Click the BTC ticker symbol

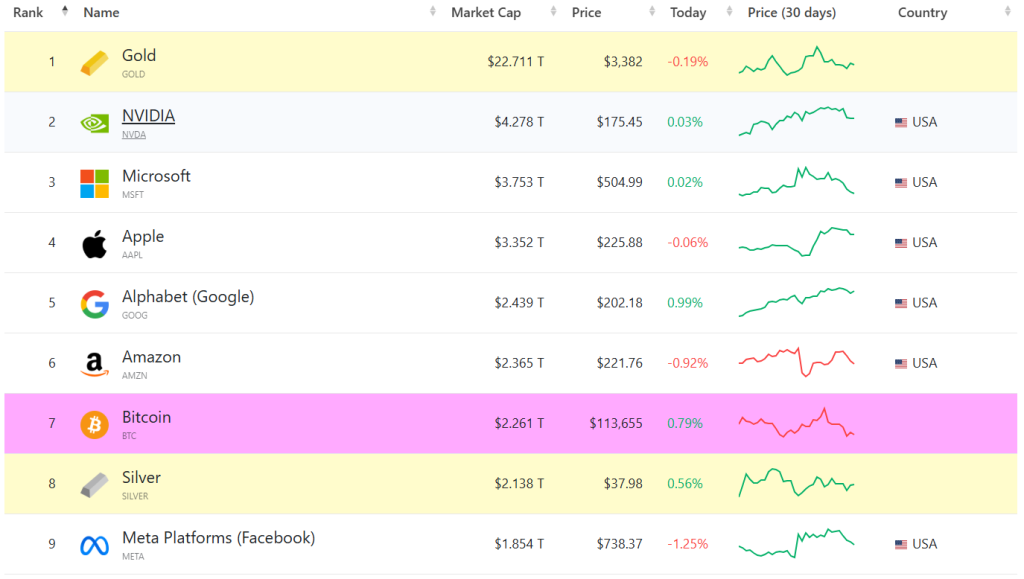click(x=129, y=436)
